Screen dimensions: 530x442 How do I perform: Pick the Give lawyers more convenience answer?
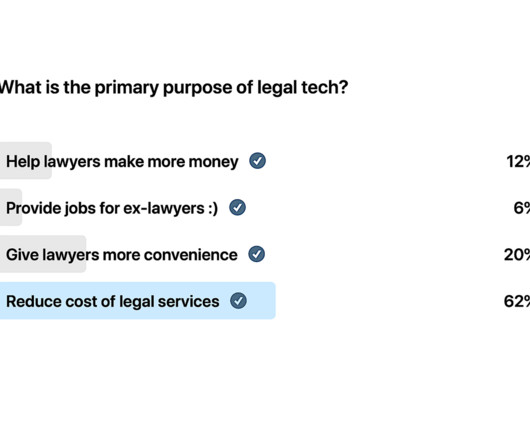tap(122, 255)
